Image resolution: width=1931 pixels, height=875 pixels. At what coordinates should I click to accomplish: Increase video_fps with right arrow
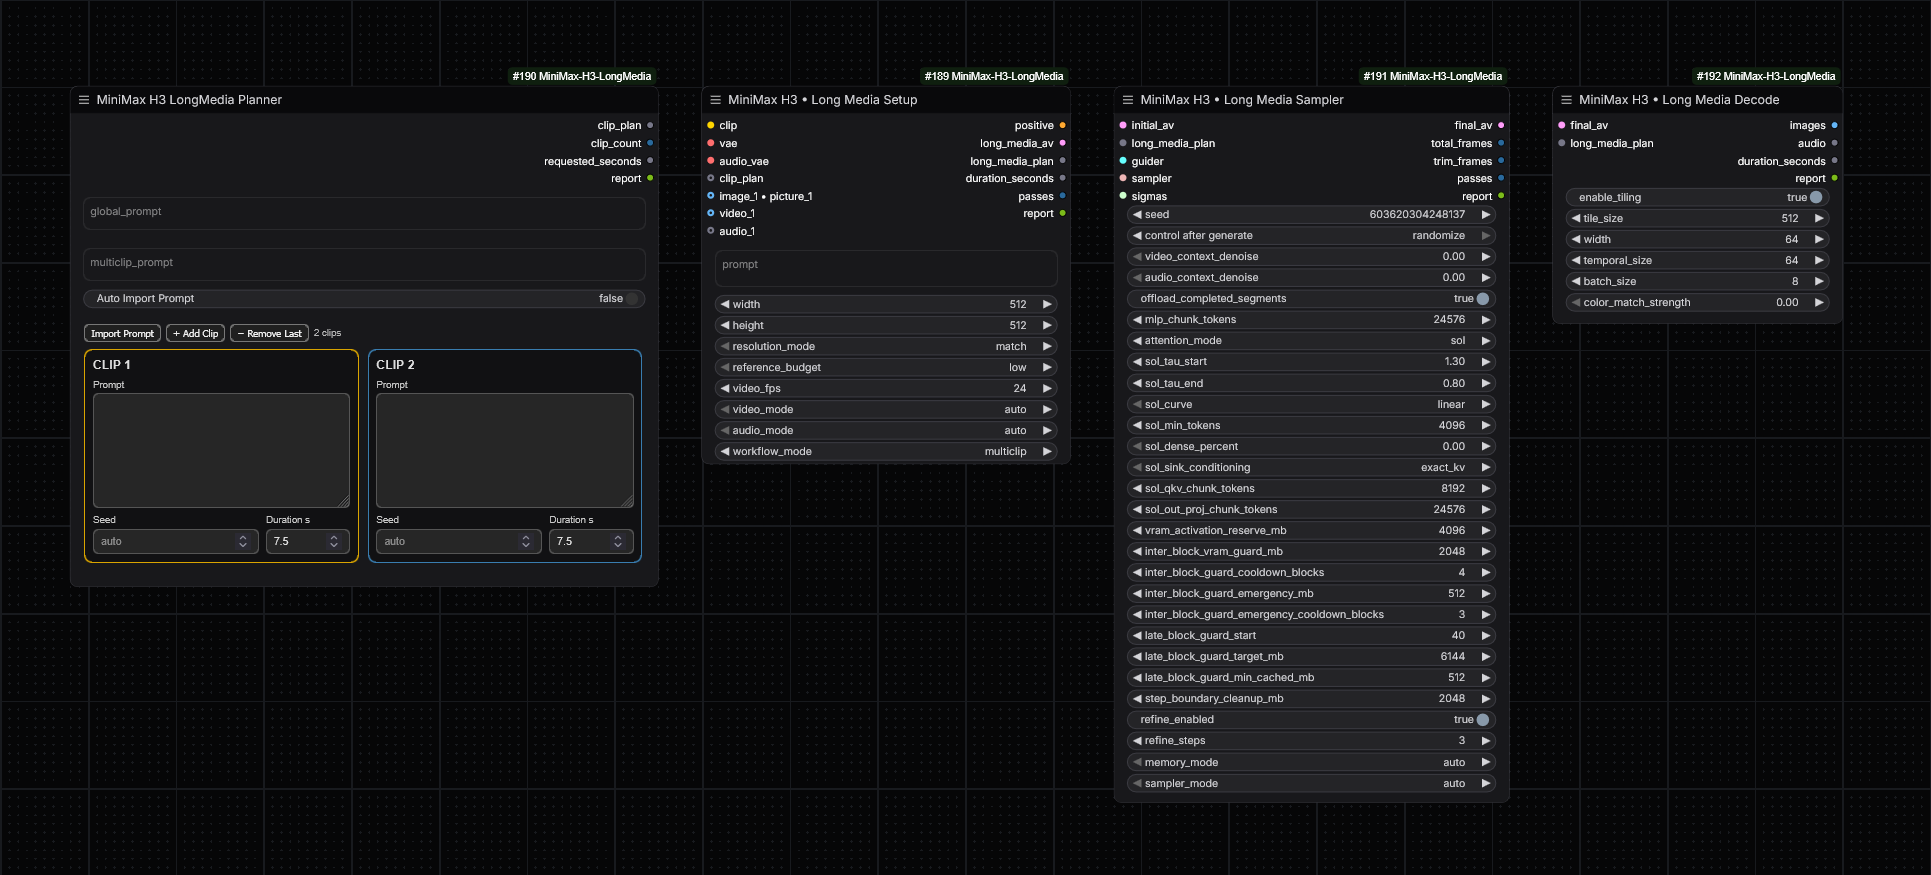click(x=1047, y=388)
